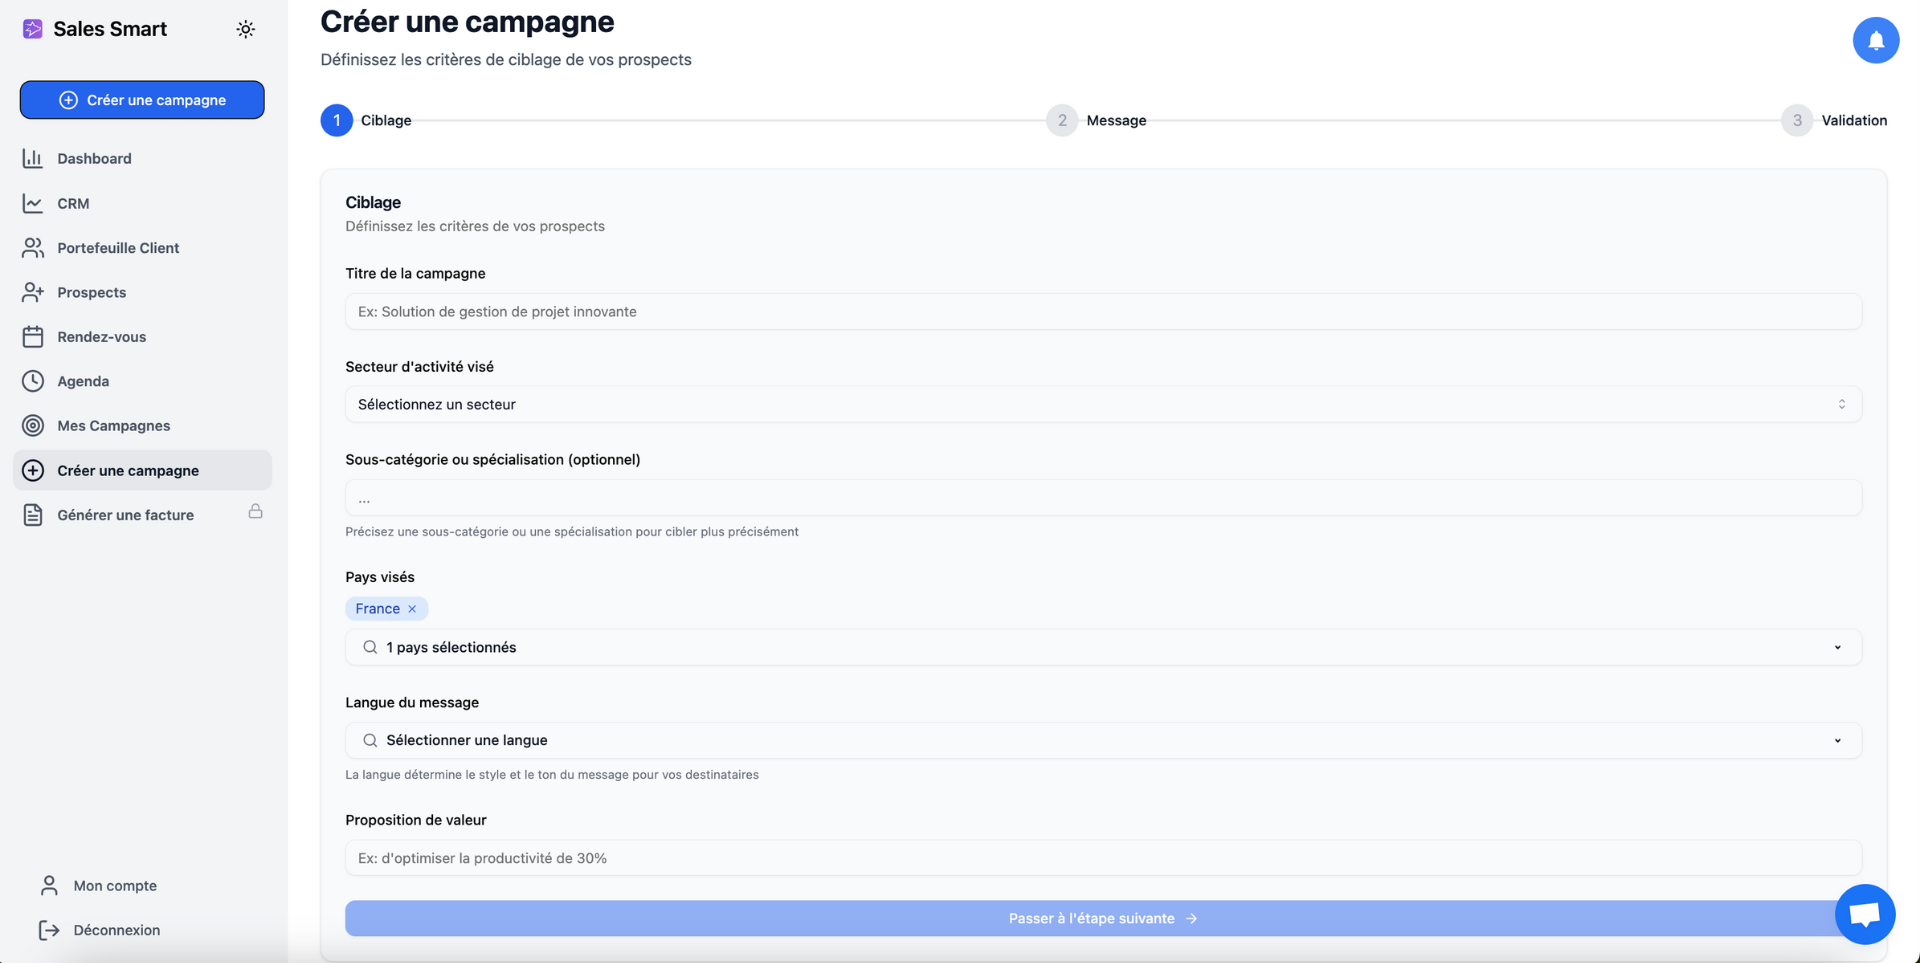The image size is (1920, 963).
Task: Click the Mes Campagnes target icon
Action: [x=33, y=425]
